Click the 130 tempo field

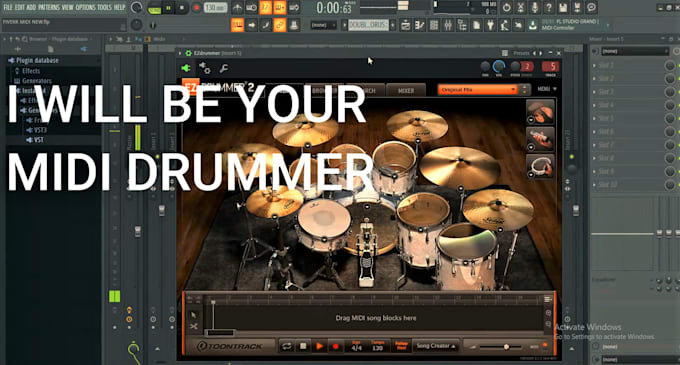point(215,8)
